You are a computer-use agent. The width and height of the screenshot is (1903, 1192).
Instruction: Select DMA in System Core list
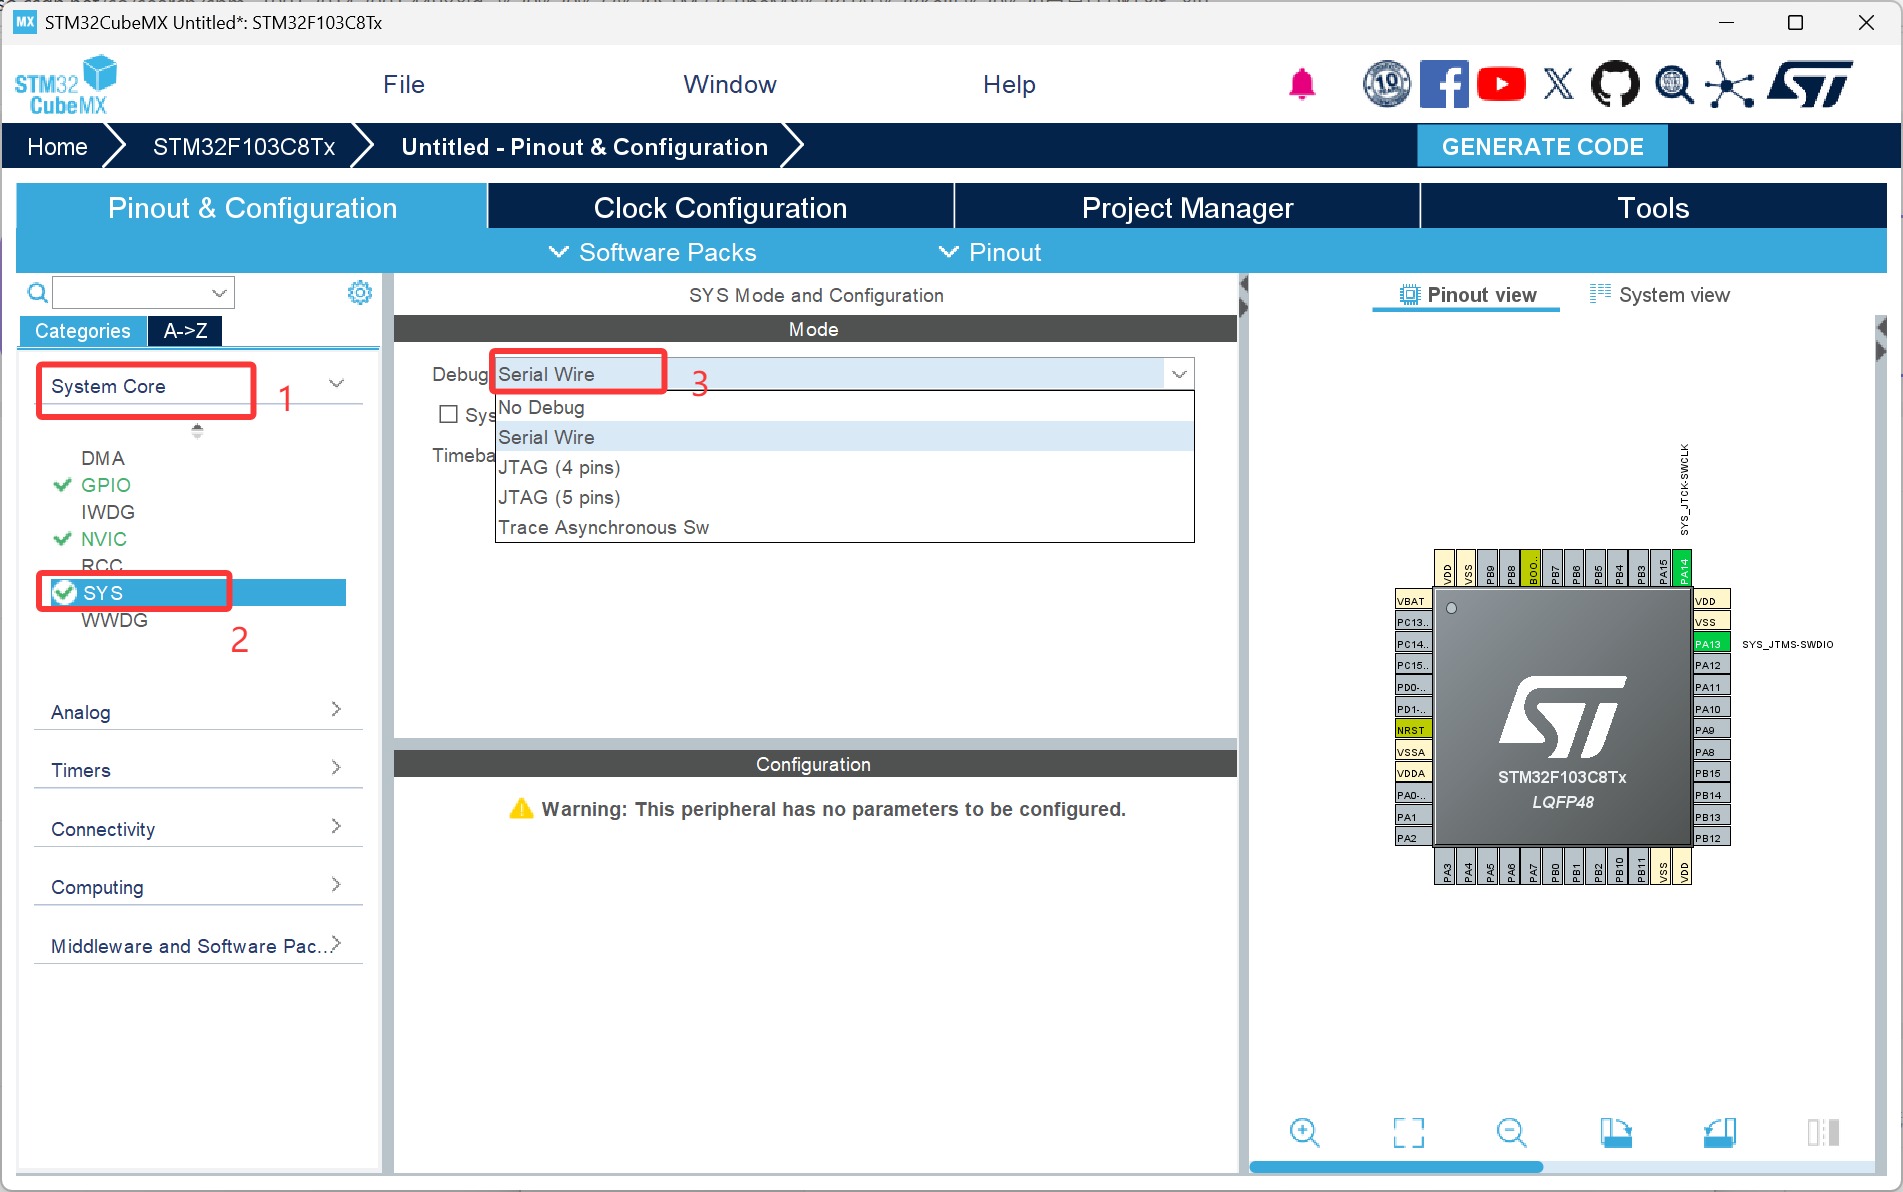103,458
